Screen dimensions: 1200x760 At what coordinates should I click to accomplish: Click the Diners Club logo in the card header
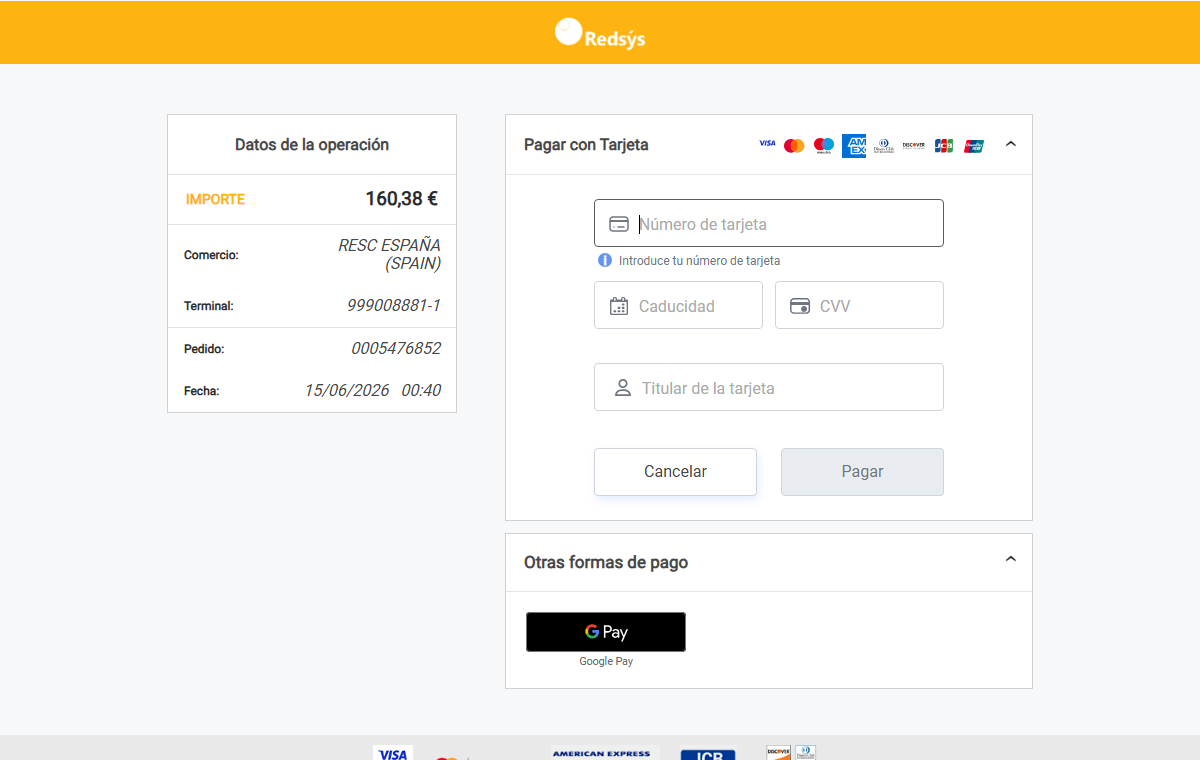click(x=884, y=145)
